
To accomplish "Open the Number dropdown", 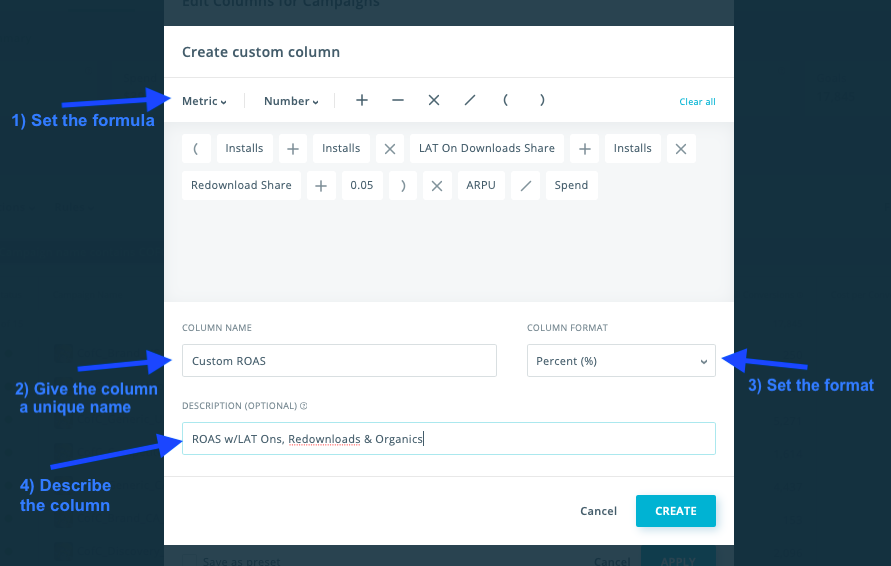I will tap(291, 101).
